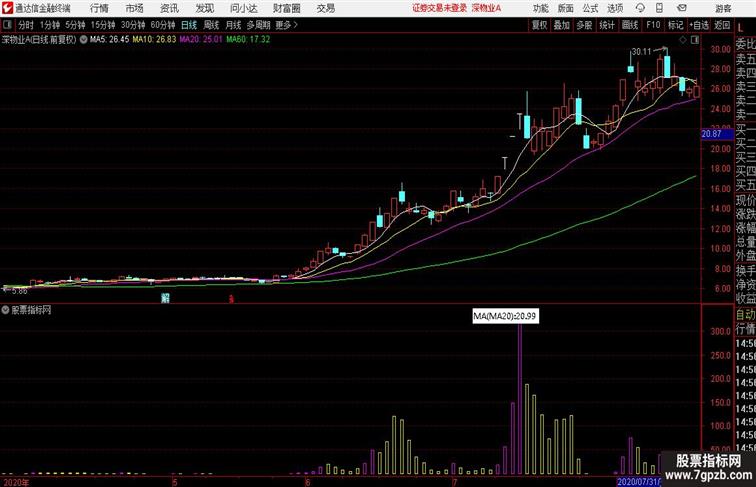Open the 资讯 menu
The image size is (756, 487).
(x=169, y=8)
